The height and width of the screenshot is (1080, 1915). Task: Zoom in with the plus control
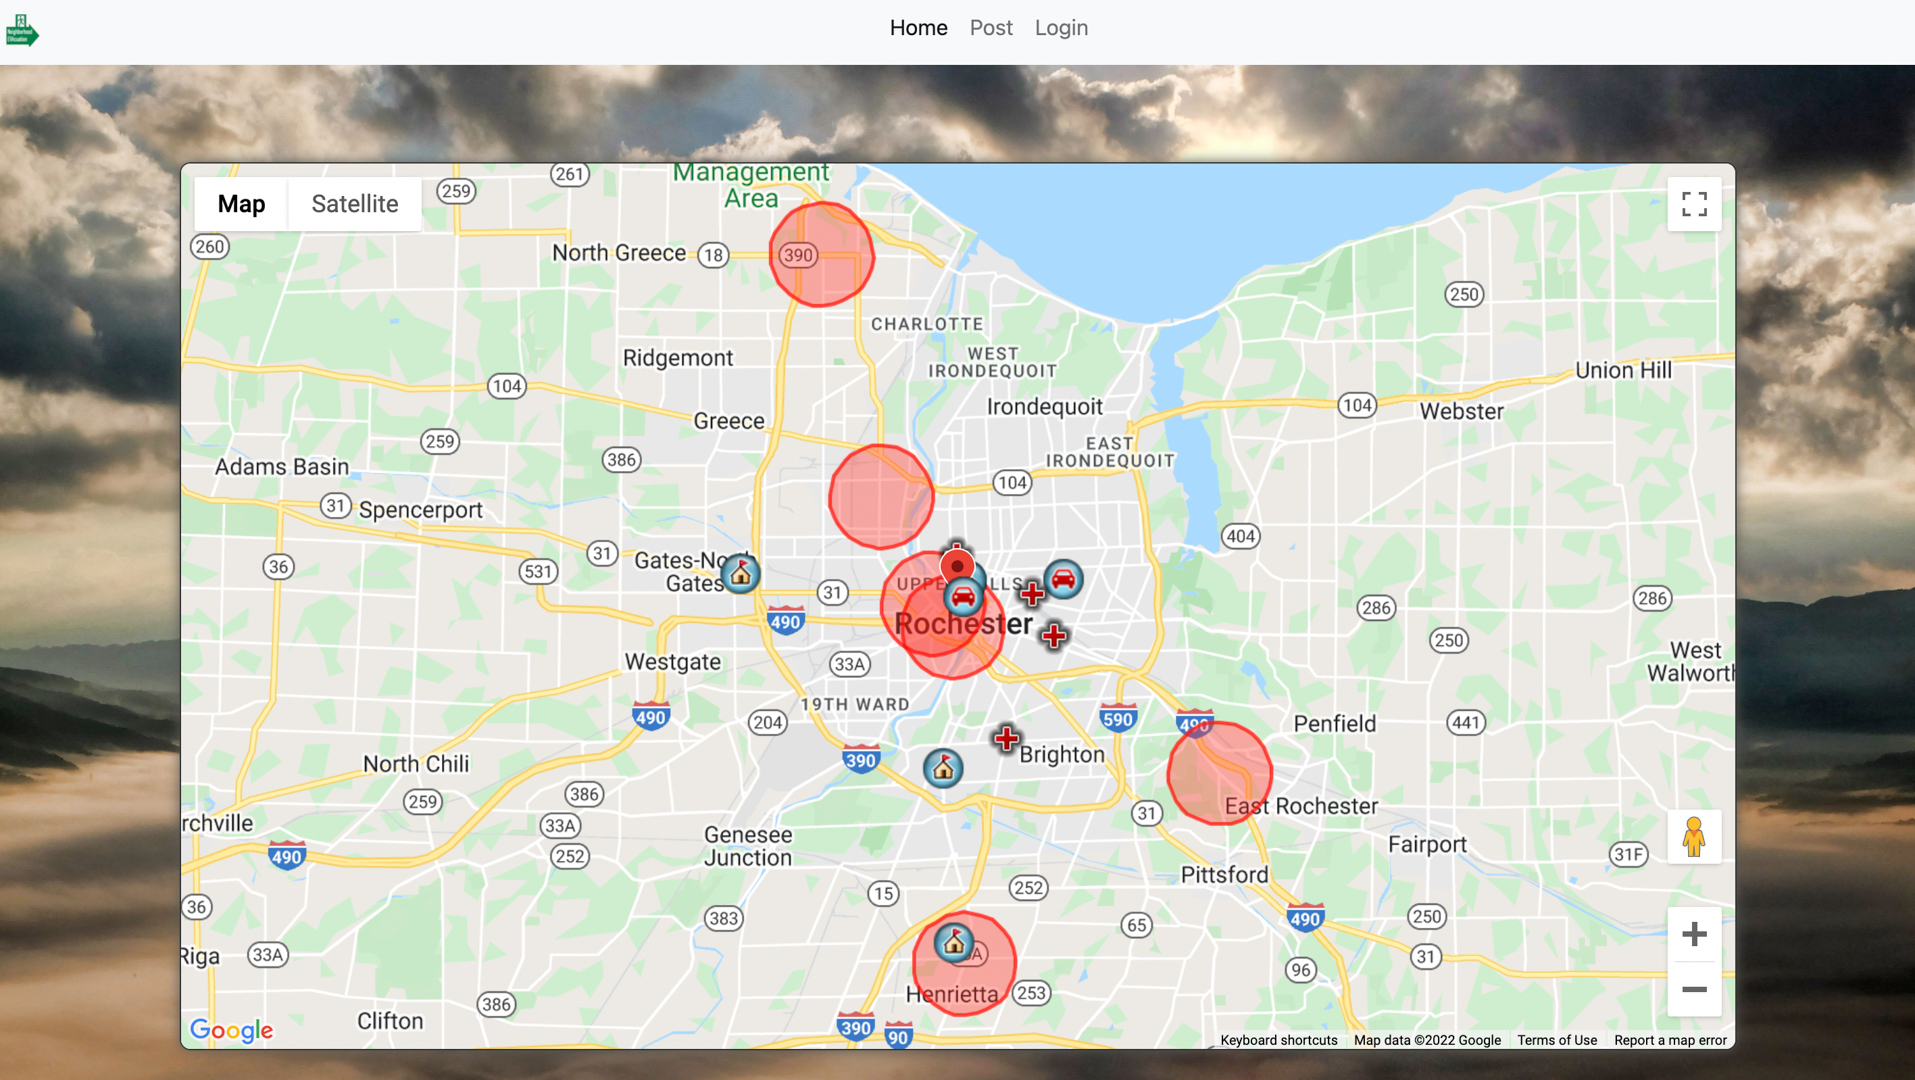click(1694, 934)
